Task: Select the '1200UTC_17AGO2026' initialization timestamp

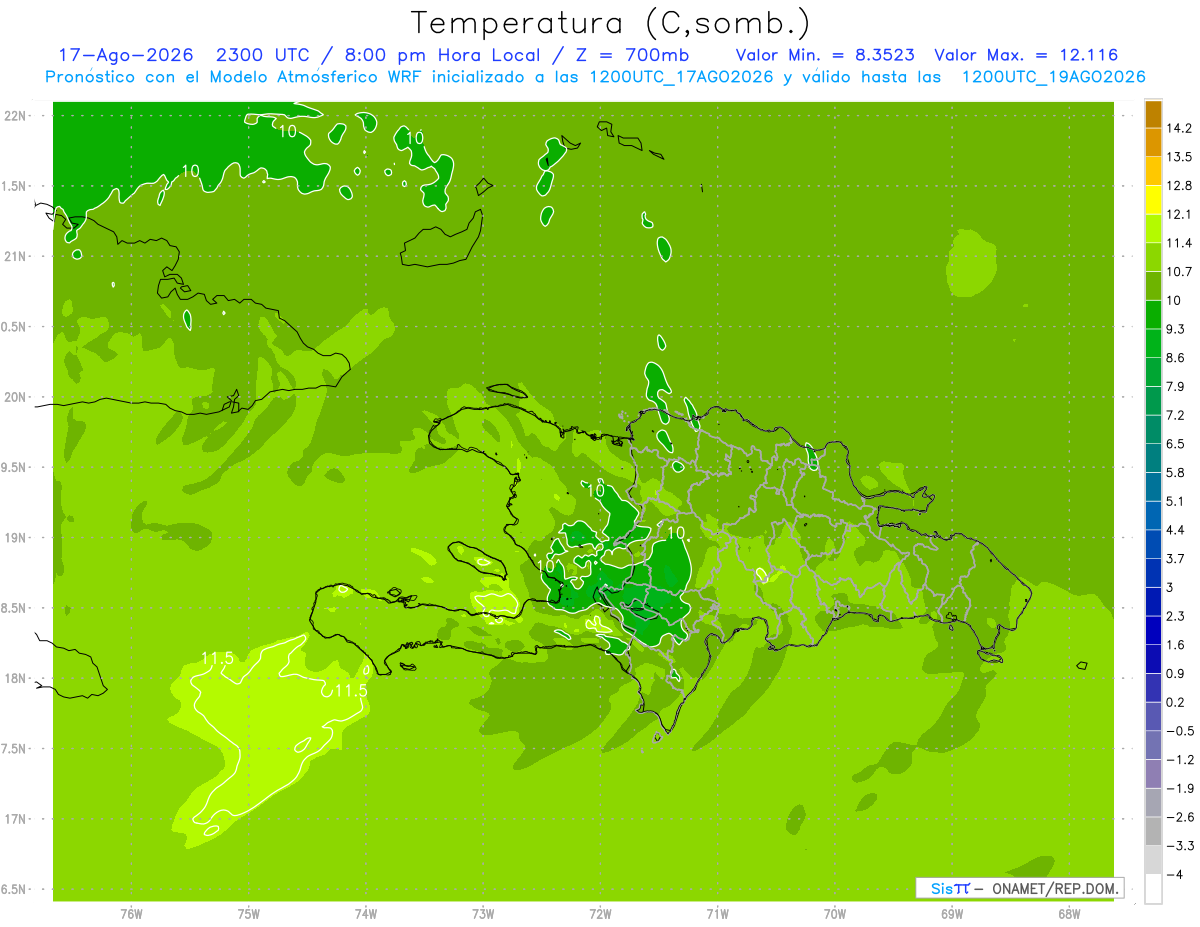Action: pos(680,77)
